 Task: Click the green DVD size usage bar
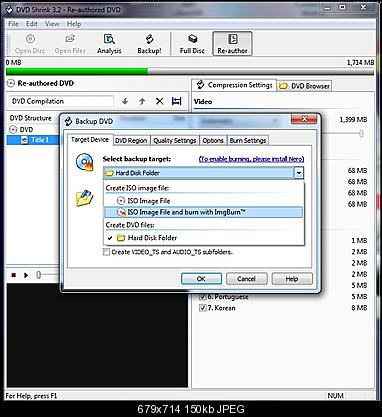tap(77, 71)
